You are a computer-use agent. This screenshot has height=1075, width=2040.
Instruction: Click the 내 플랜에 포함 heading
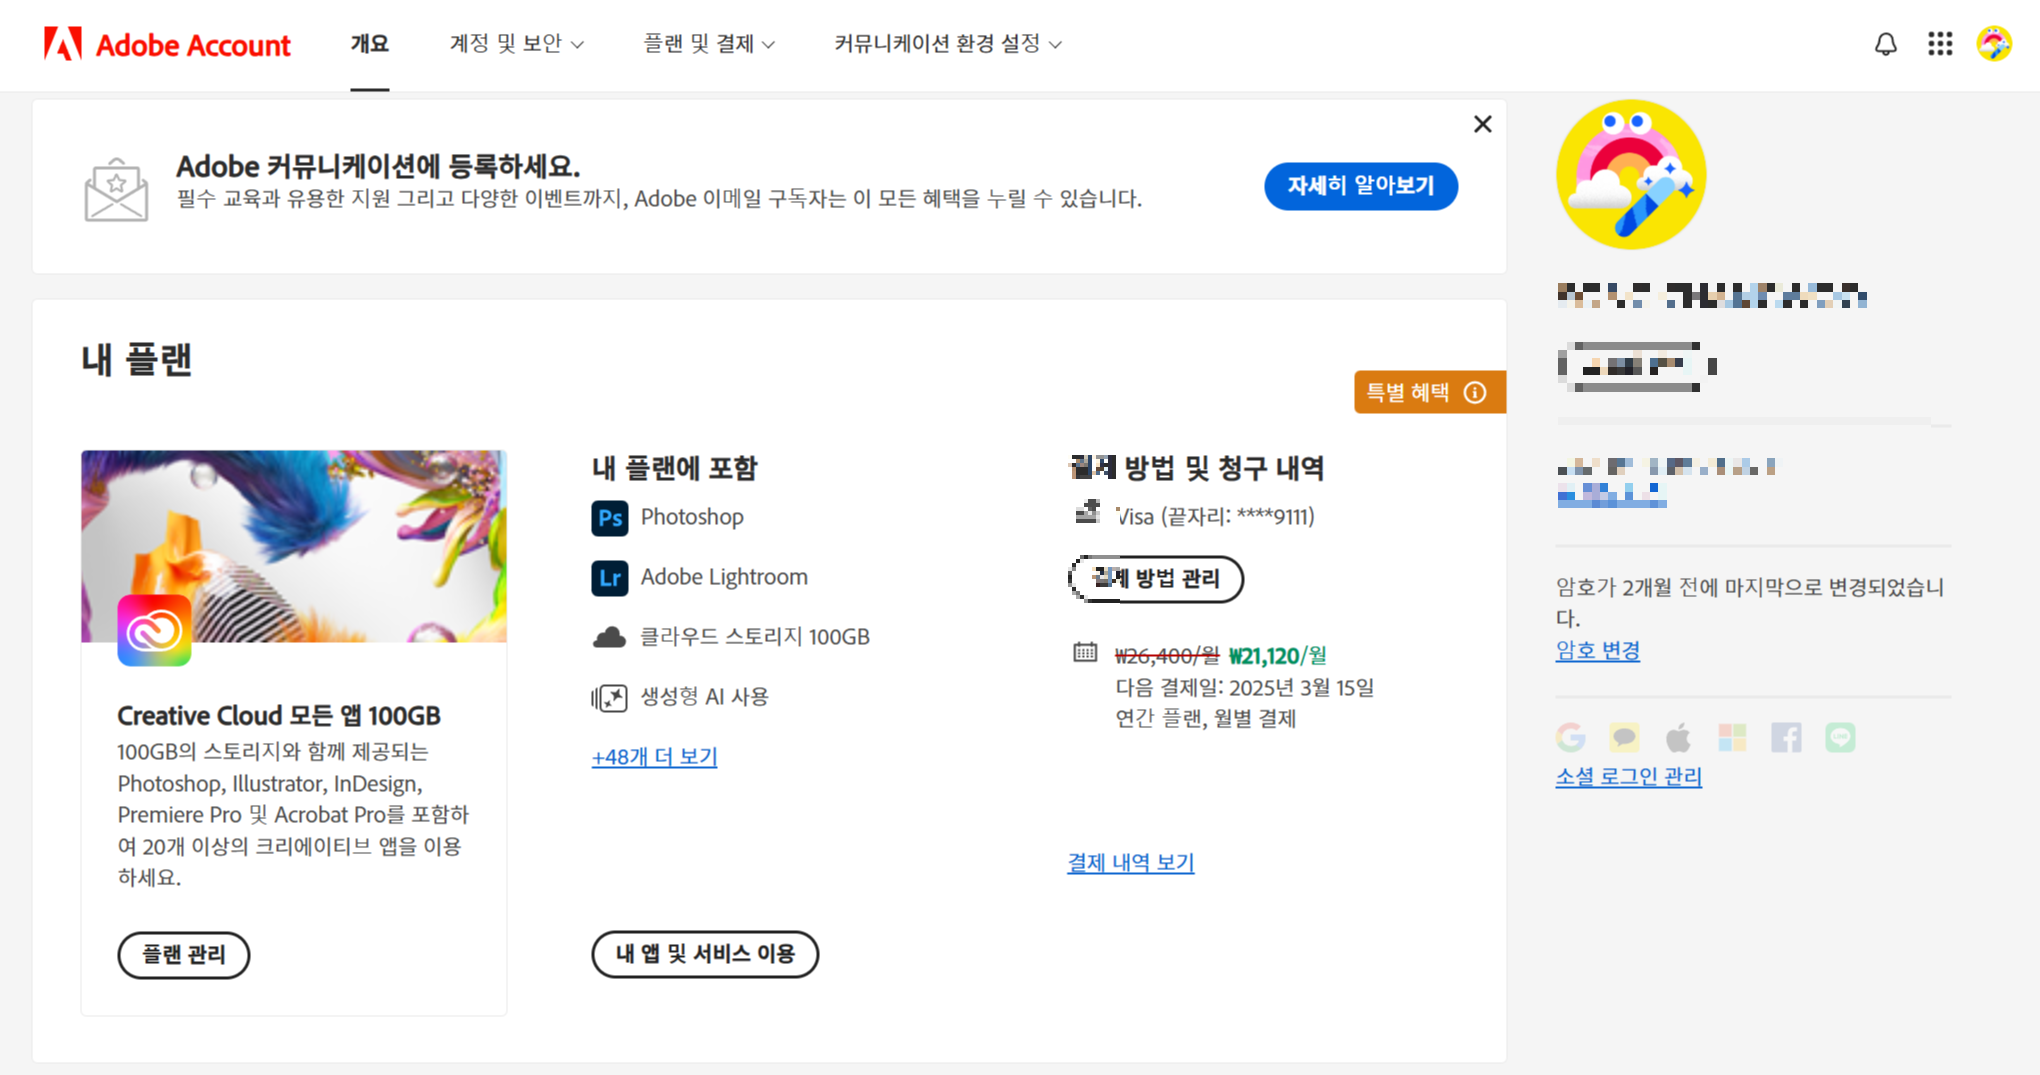click(x=675, y=468)
